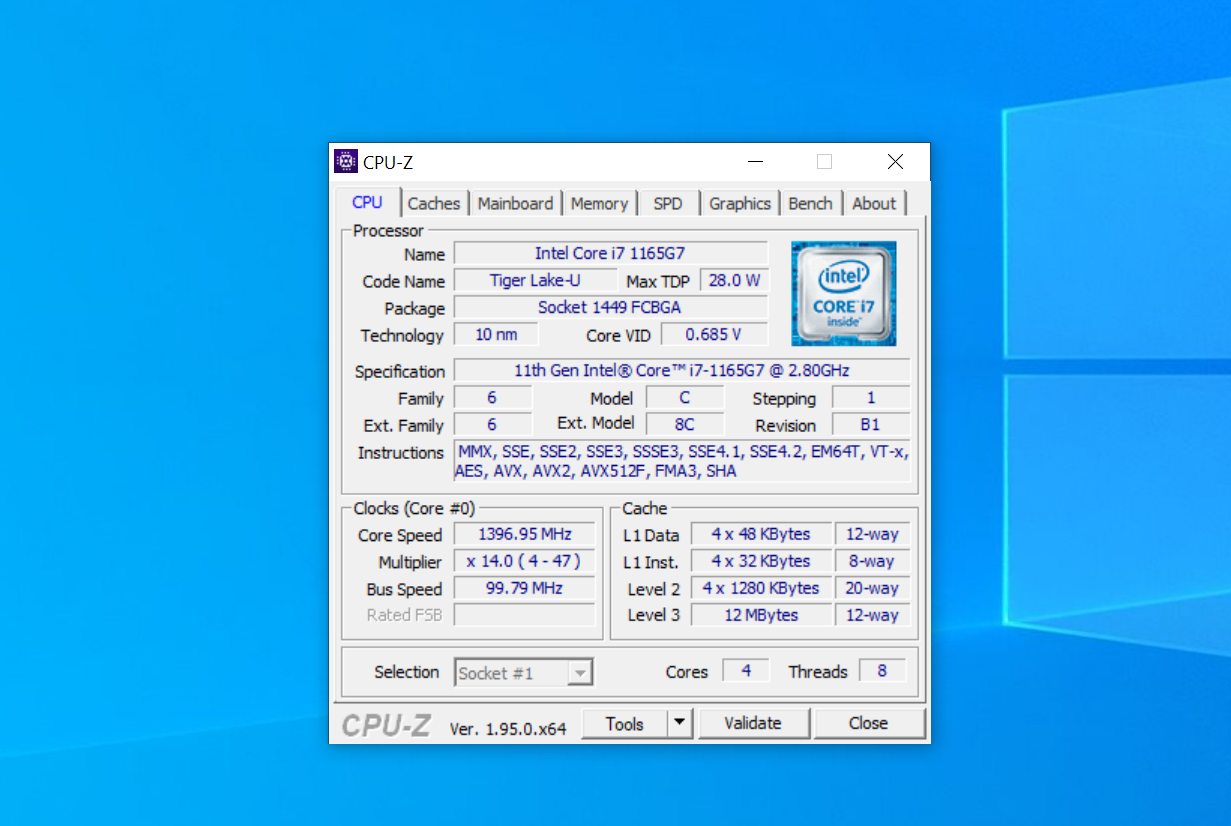Go to the Graphics tab
1231x826 pixels.
pyautogui.click(x=740, y=203)
